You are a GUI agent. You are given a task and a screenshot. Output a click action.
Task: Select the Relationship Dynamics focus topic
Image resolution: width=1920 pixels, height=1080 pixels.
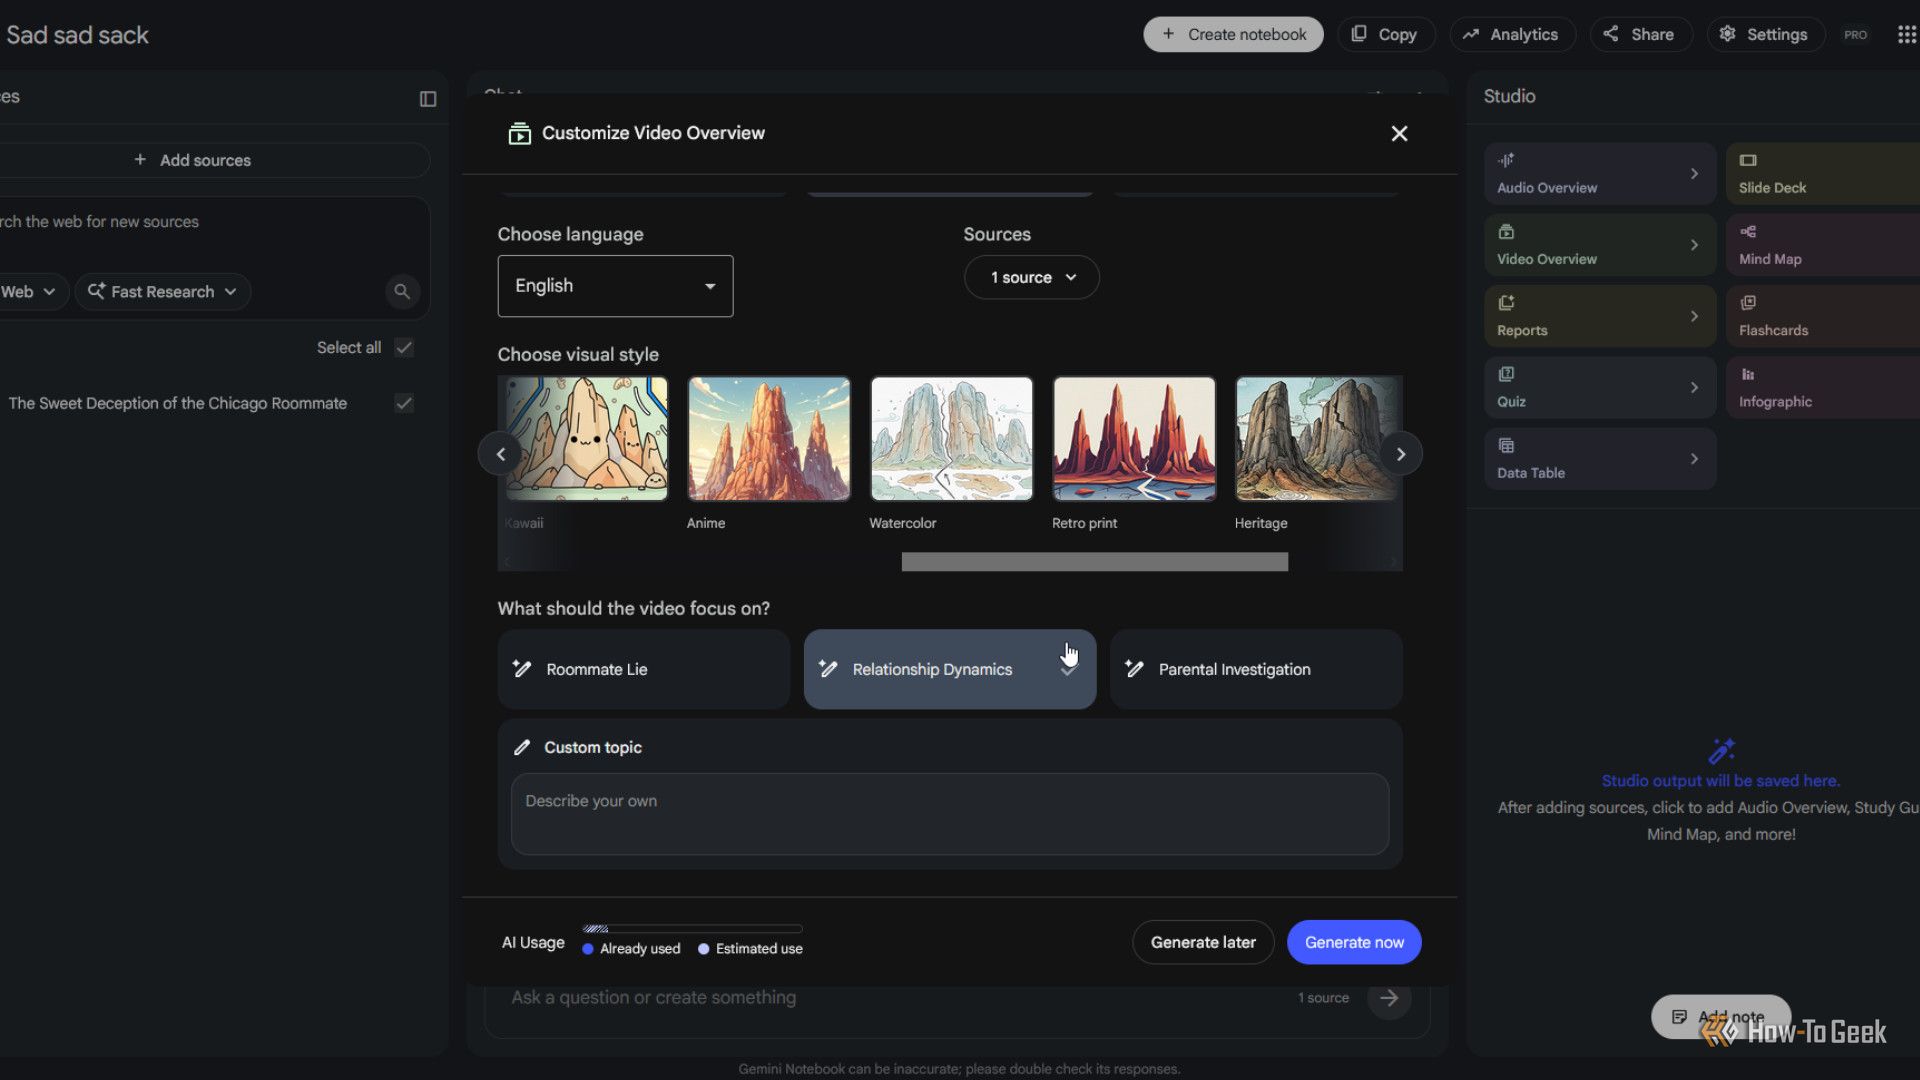pyautogui.click(x=950, y=669)
